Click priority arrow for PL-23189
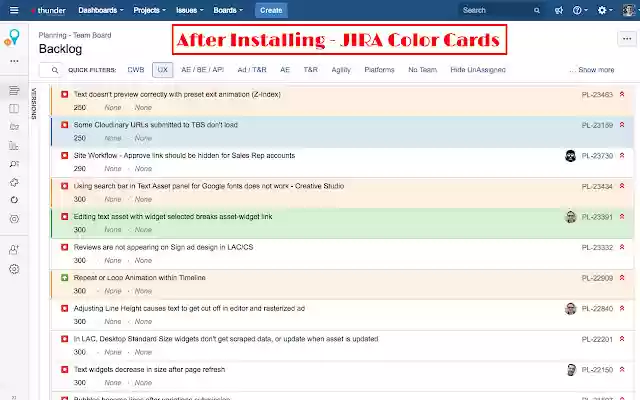The image size is (640, 400). (622, 124)
